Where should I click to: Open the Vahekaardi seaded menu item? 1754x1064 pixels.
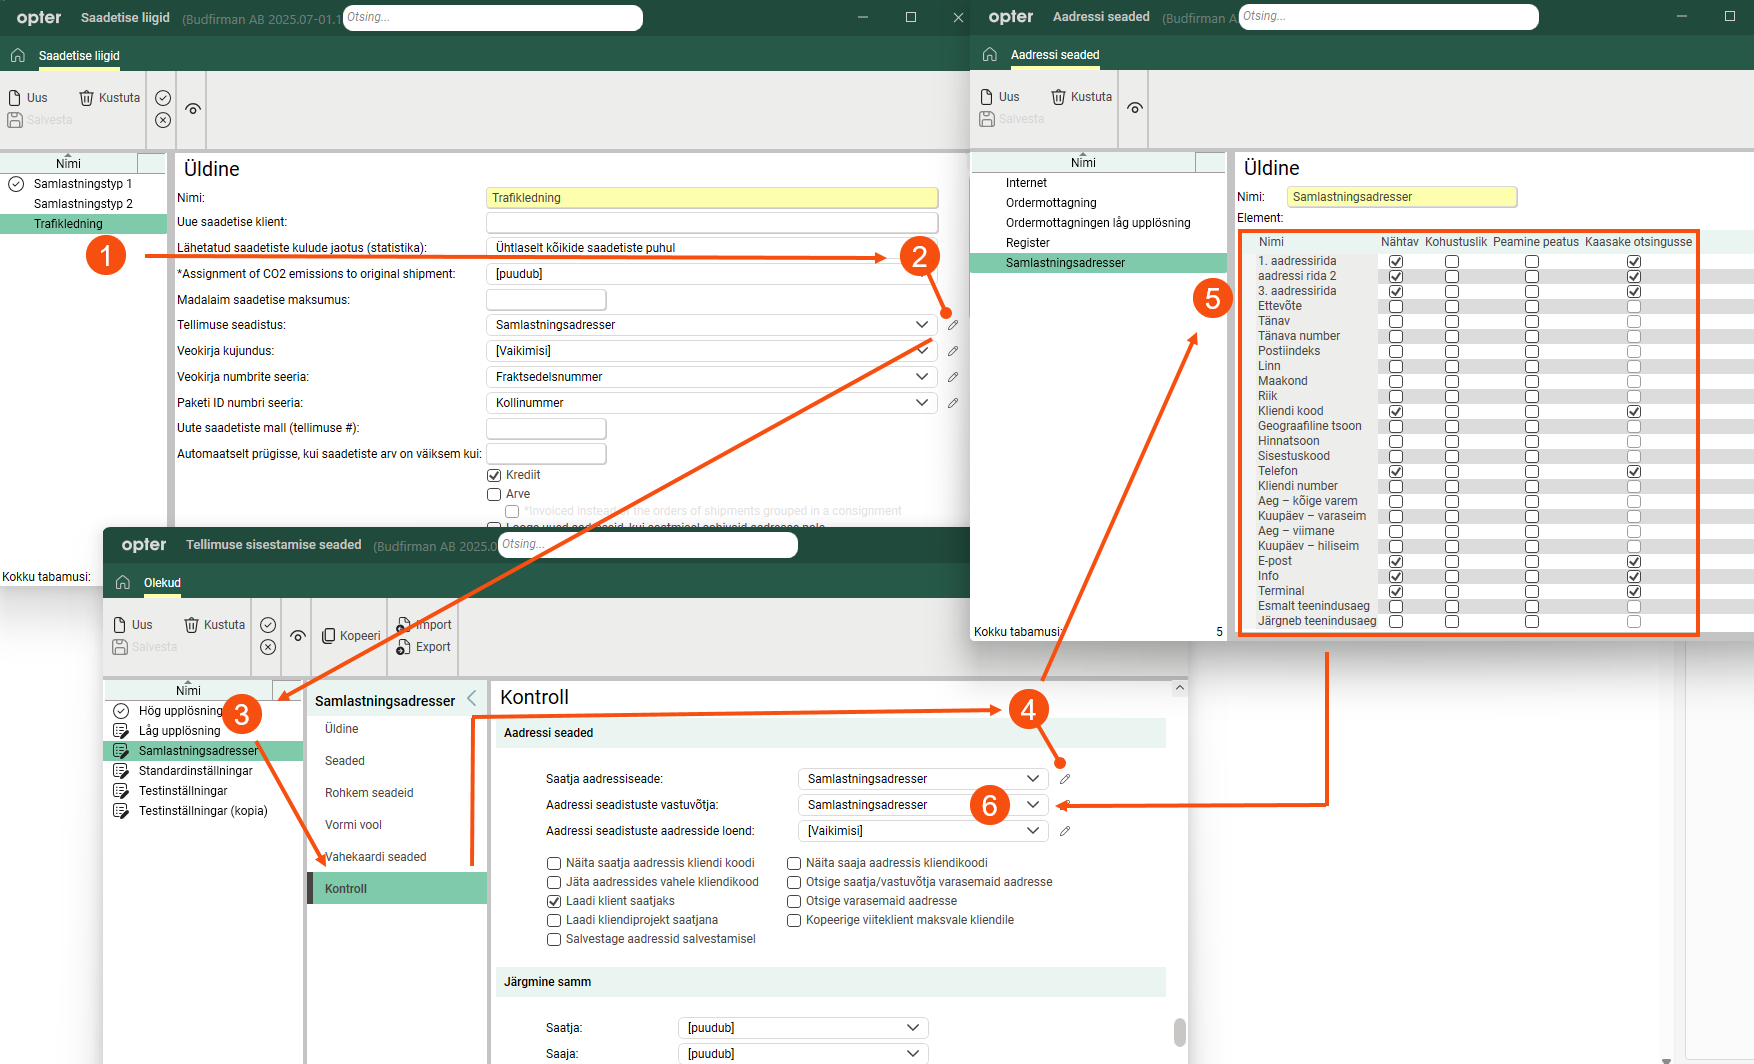pos(376,857)
